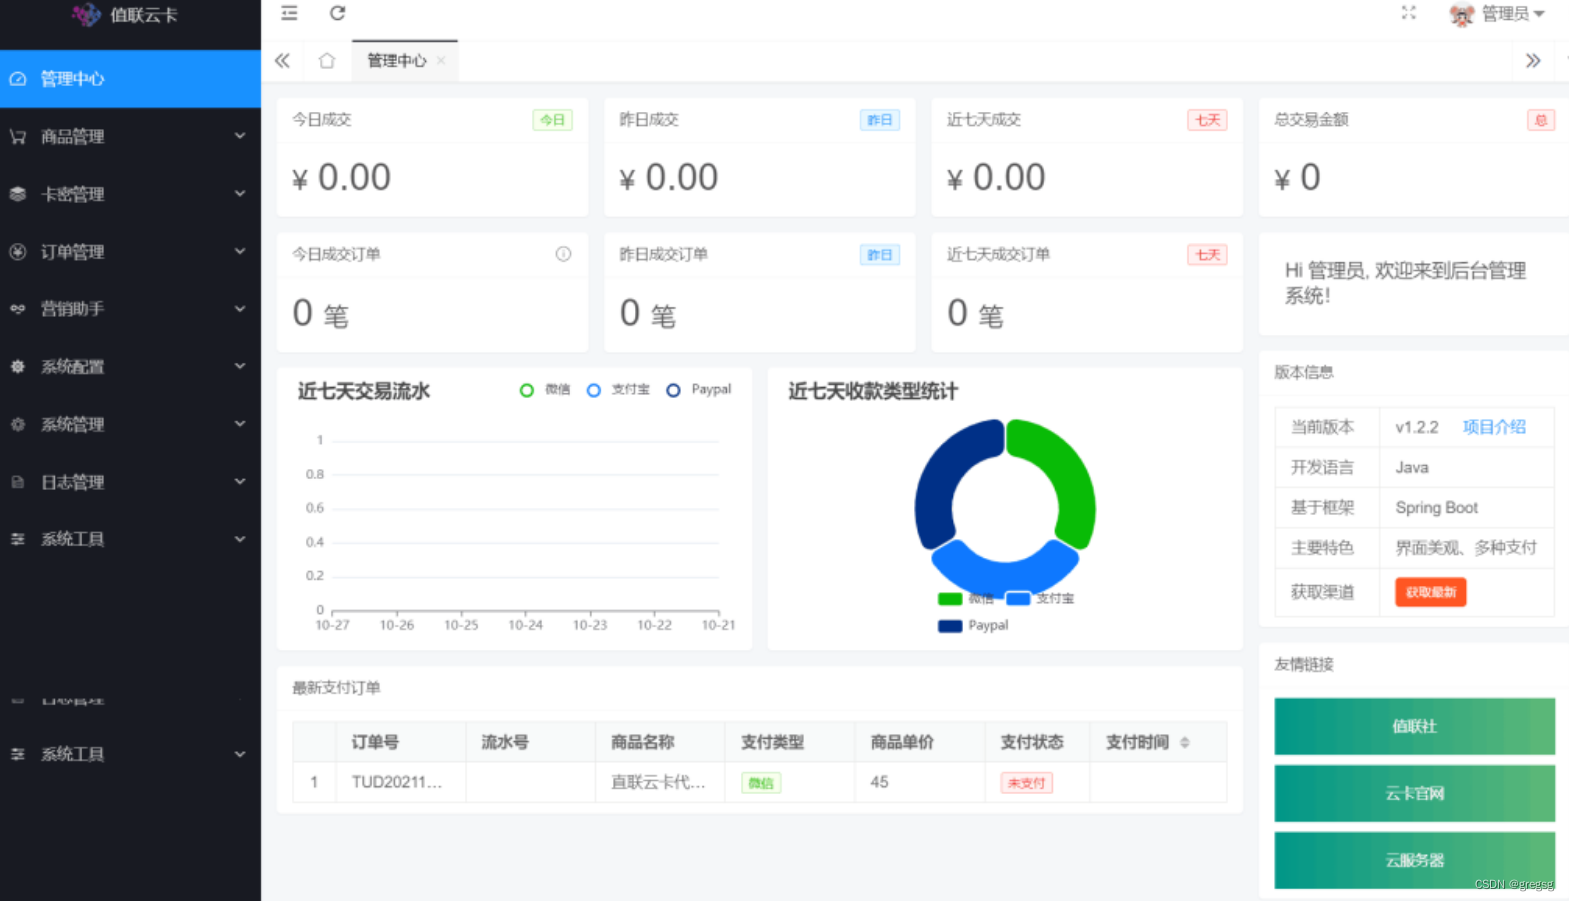Click the 直联云卡代… product name cell
Image resolution: width=1569 pixels, height=901 pixels.
(x=658, y=782)
